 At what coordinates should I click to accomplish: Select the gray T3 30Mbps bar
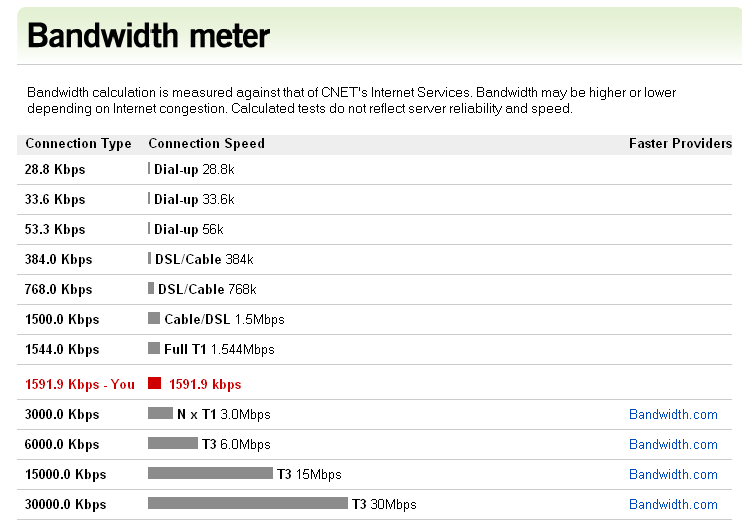click(x=247, y=503)
